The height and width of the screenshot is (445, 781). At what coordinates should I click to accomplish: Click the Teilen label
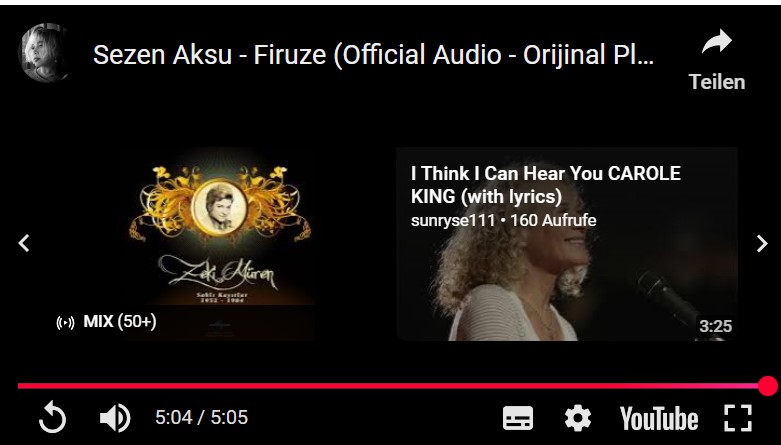[x=717, y=82]
